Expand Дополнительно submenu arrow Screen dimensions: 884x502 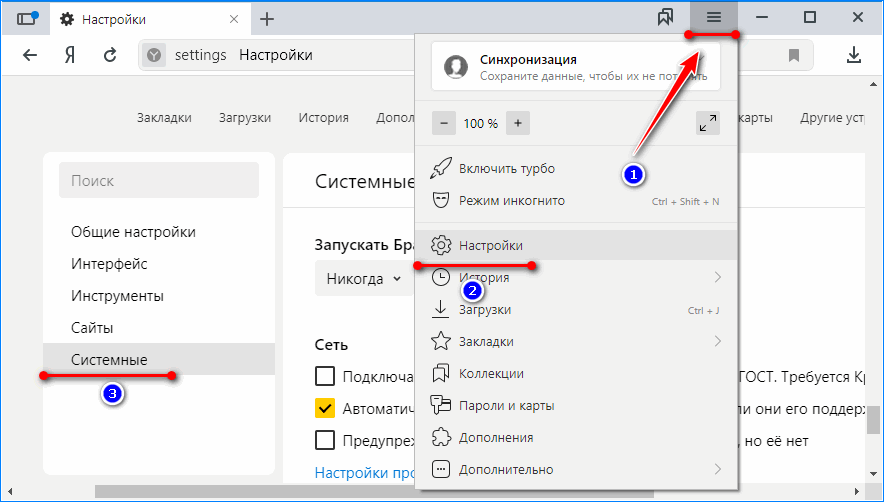click(x=718, y=469)
